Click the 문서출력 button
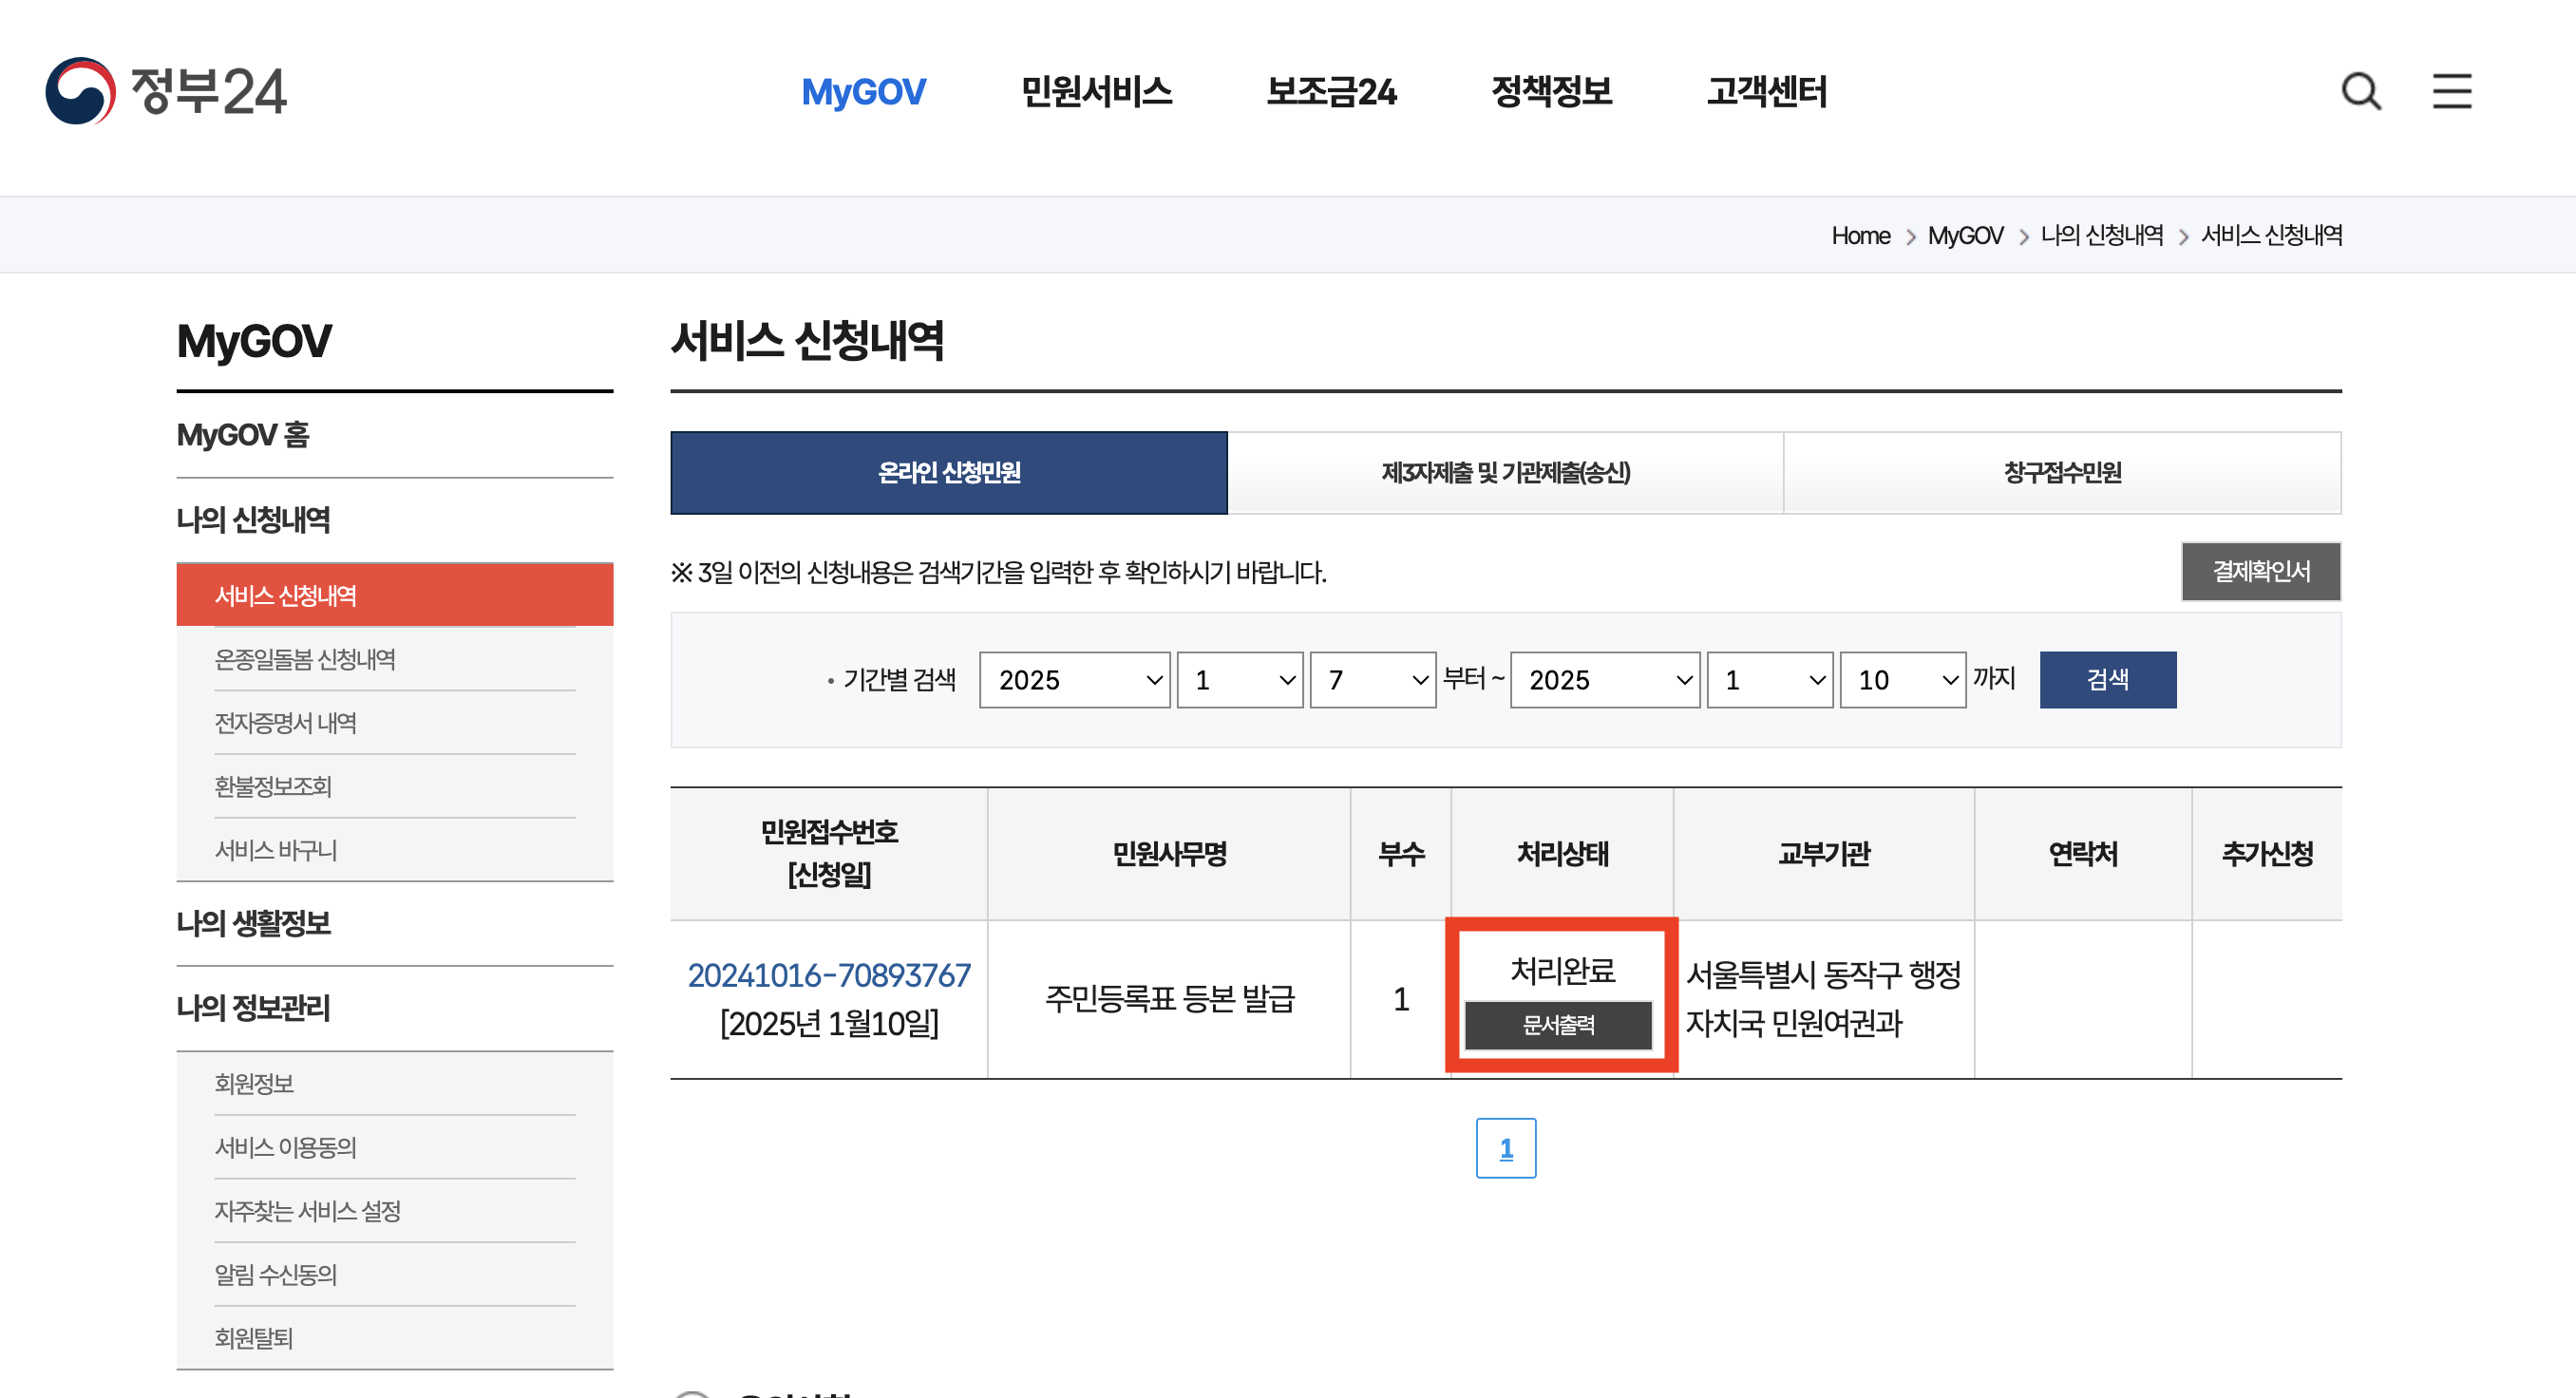 point(1558,1025)
